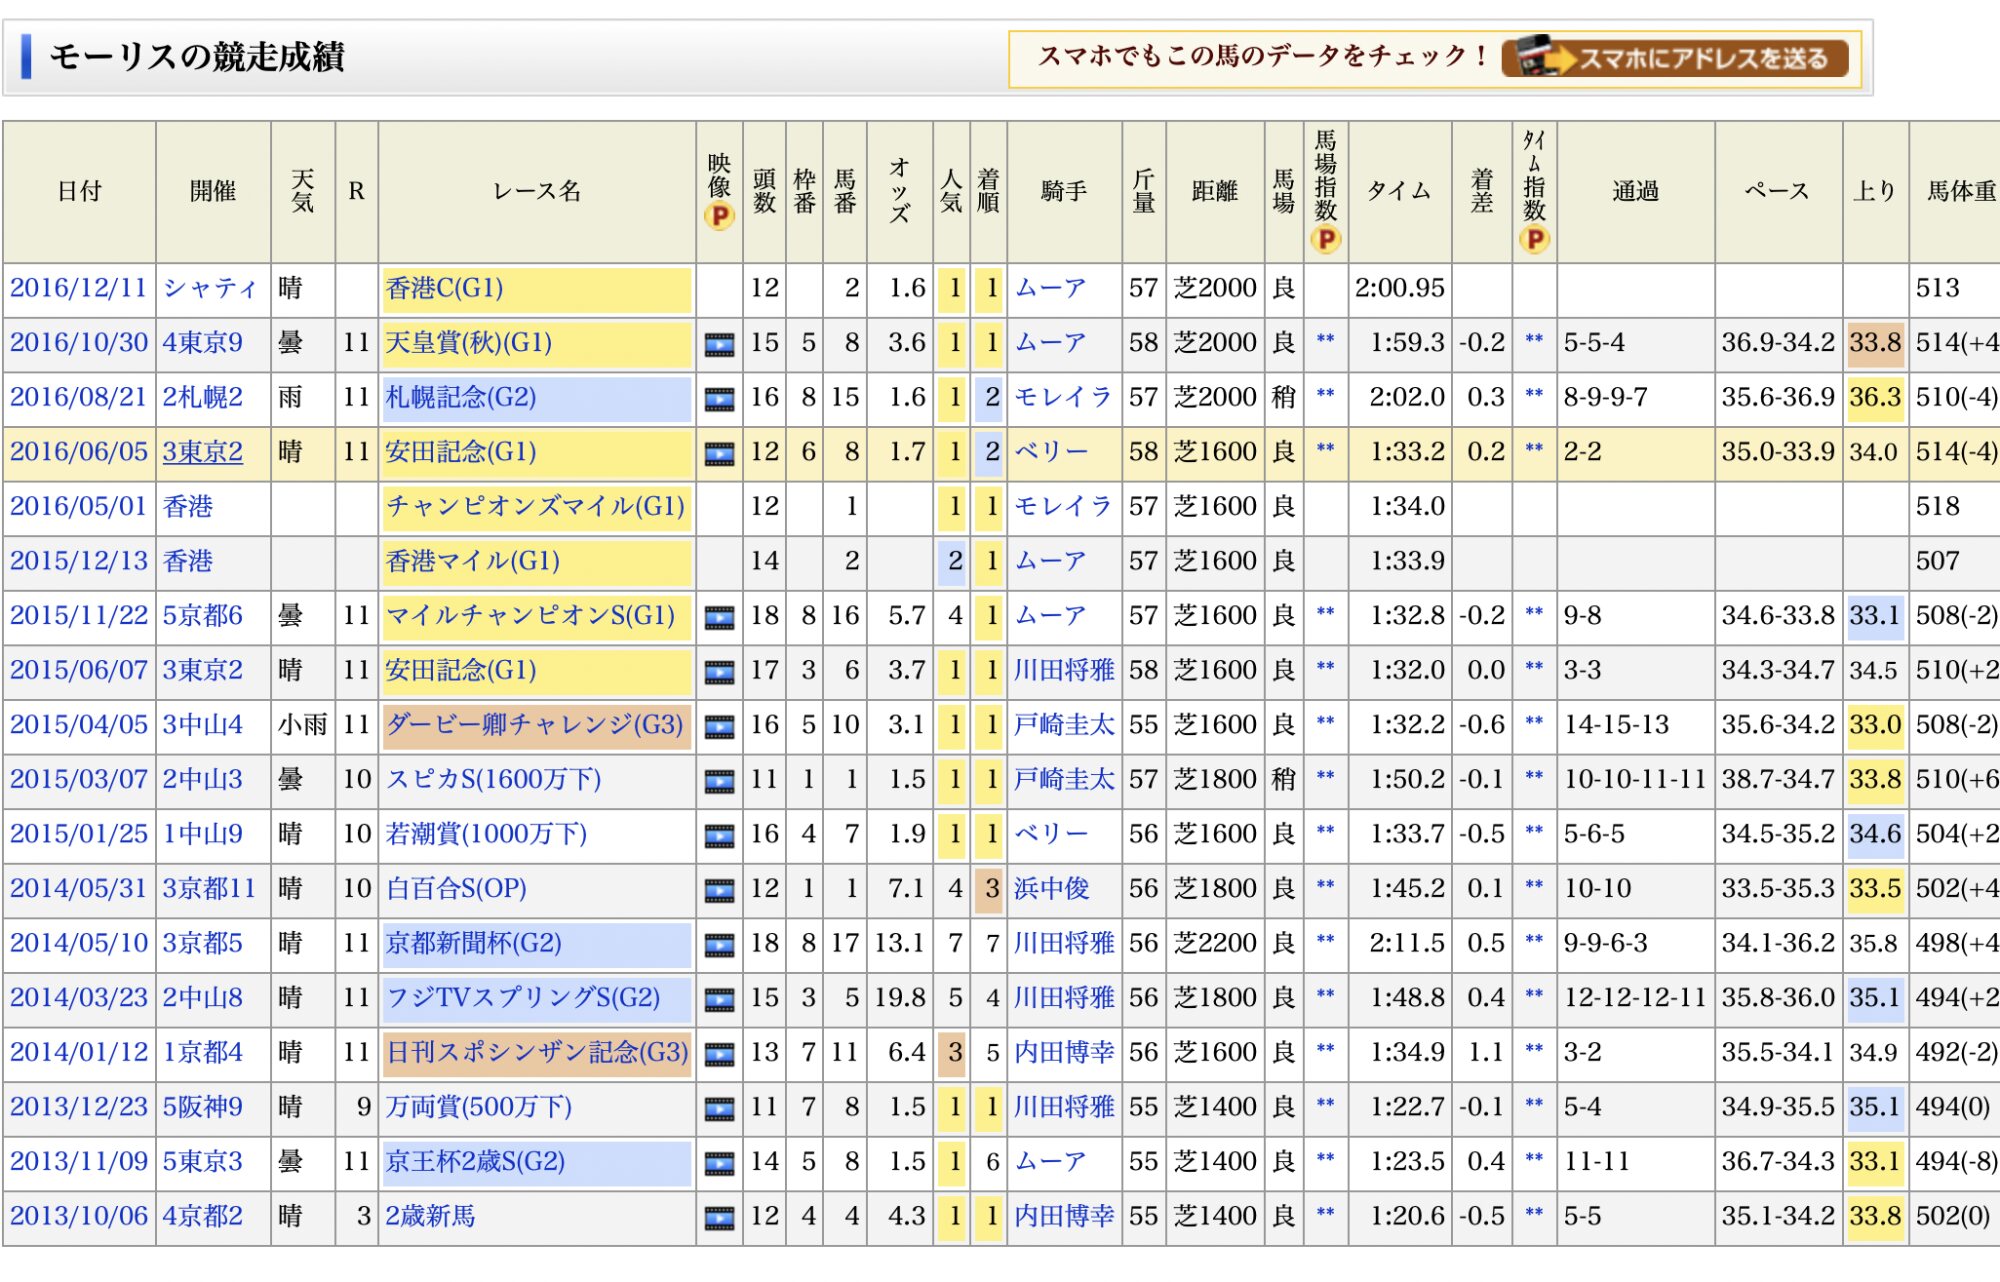
Task: Click スマホにアドレスを送る button
Action: [x=1676, y=58]
